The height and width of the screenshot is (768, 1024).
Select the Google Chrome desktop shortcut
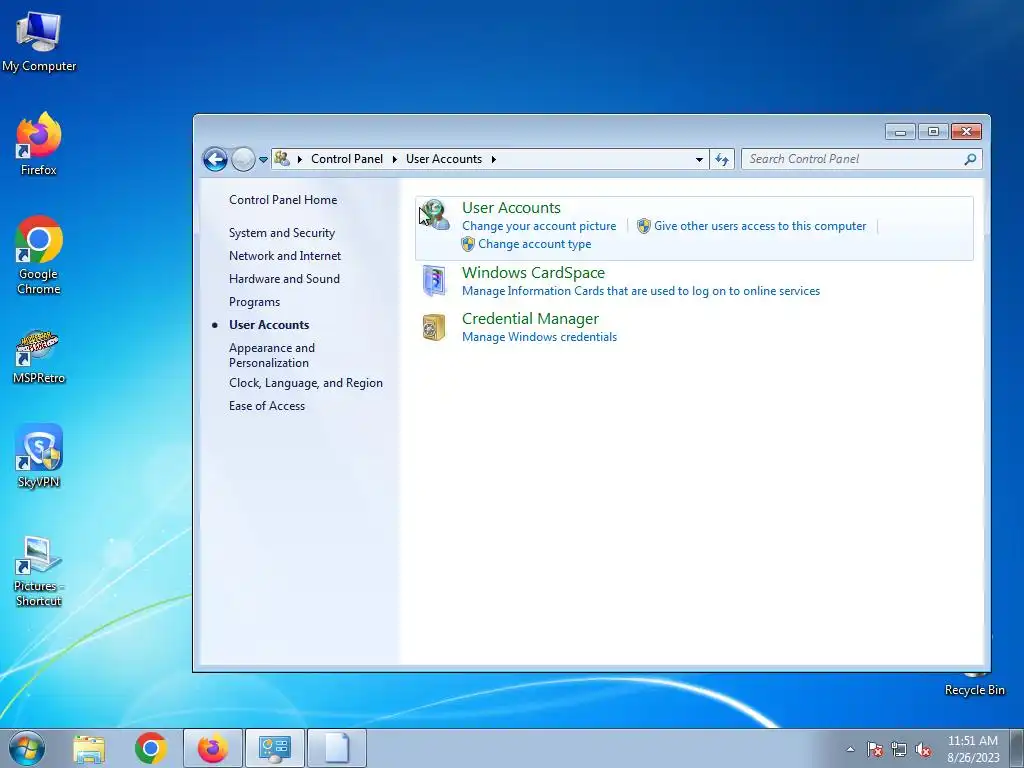pyautogui.click(x=39, y=255)
